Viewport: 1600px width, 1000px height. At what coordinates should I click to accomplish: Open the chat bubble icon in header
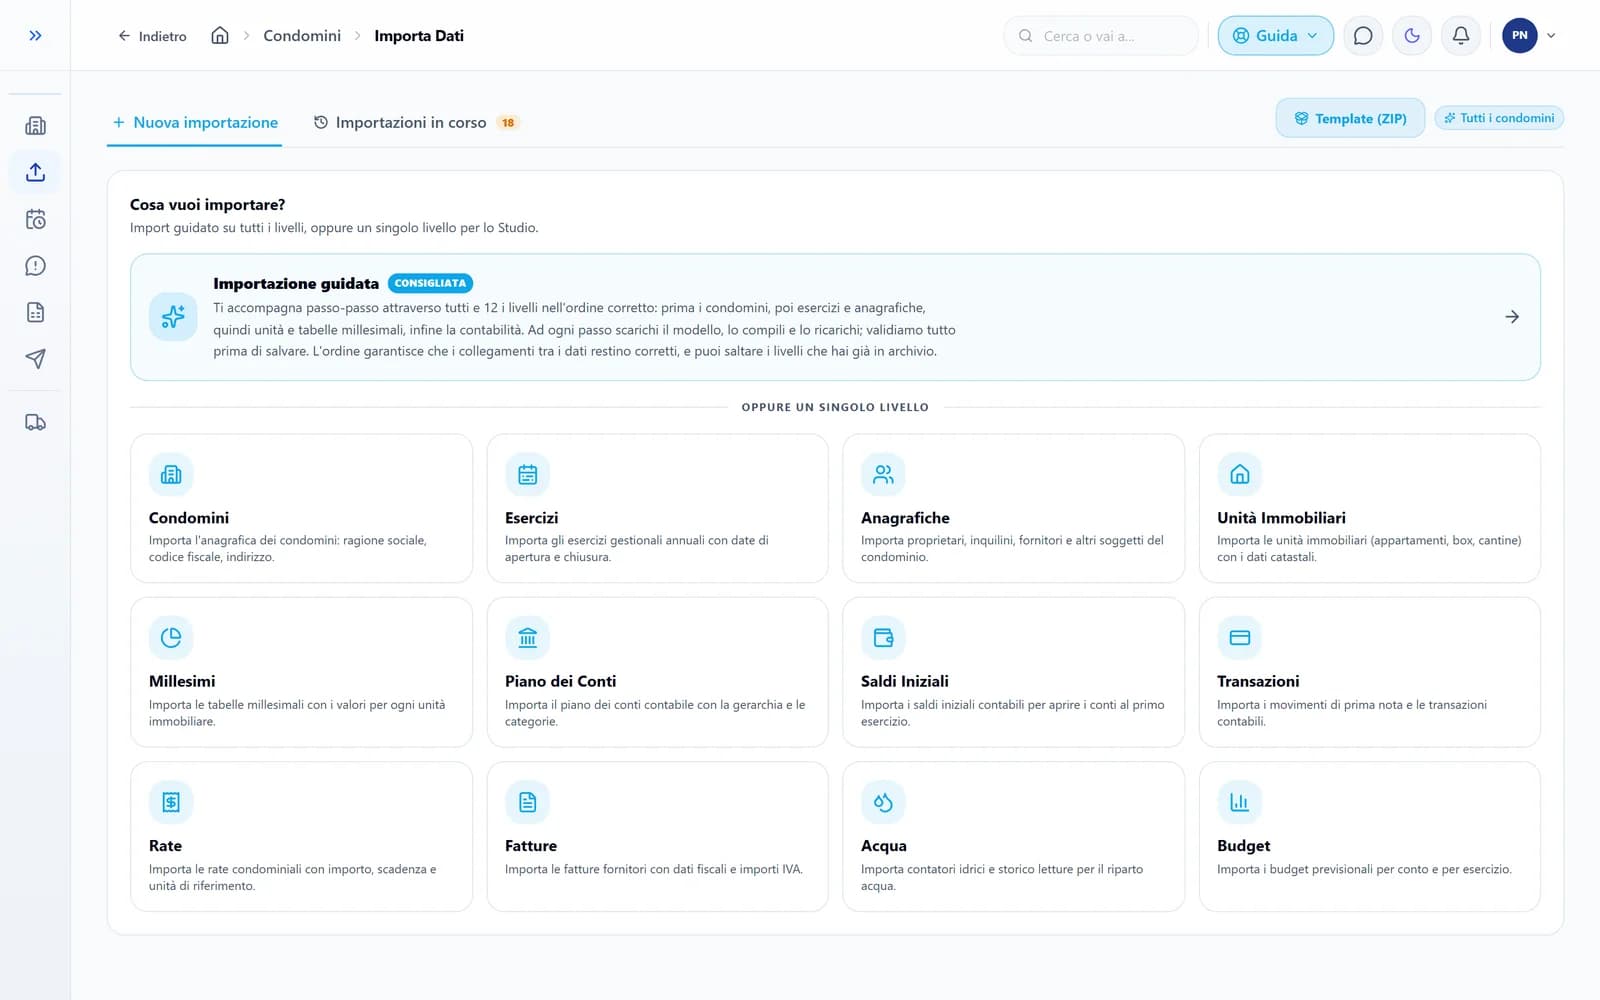pyautogui.click(x=1363, y=36)
